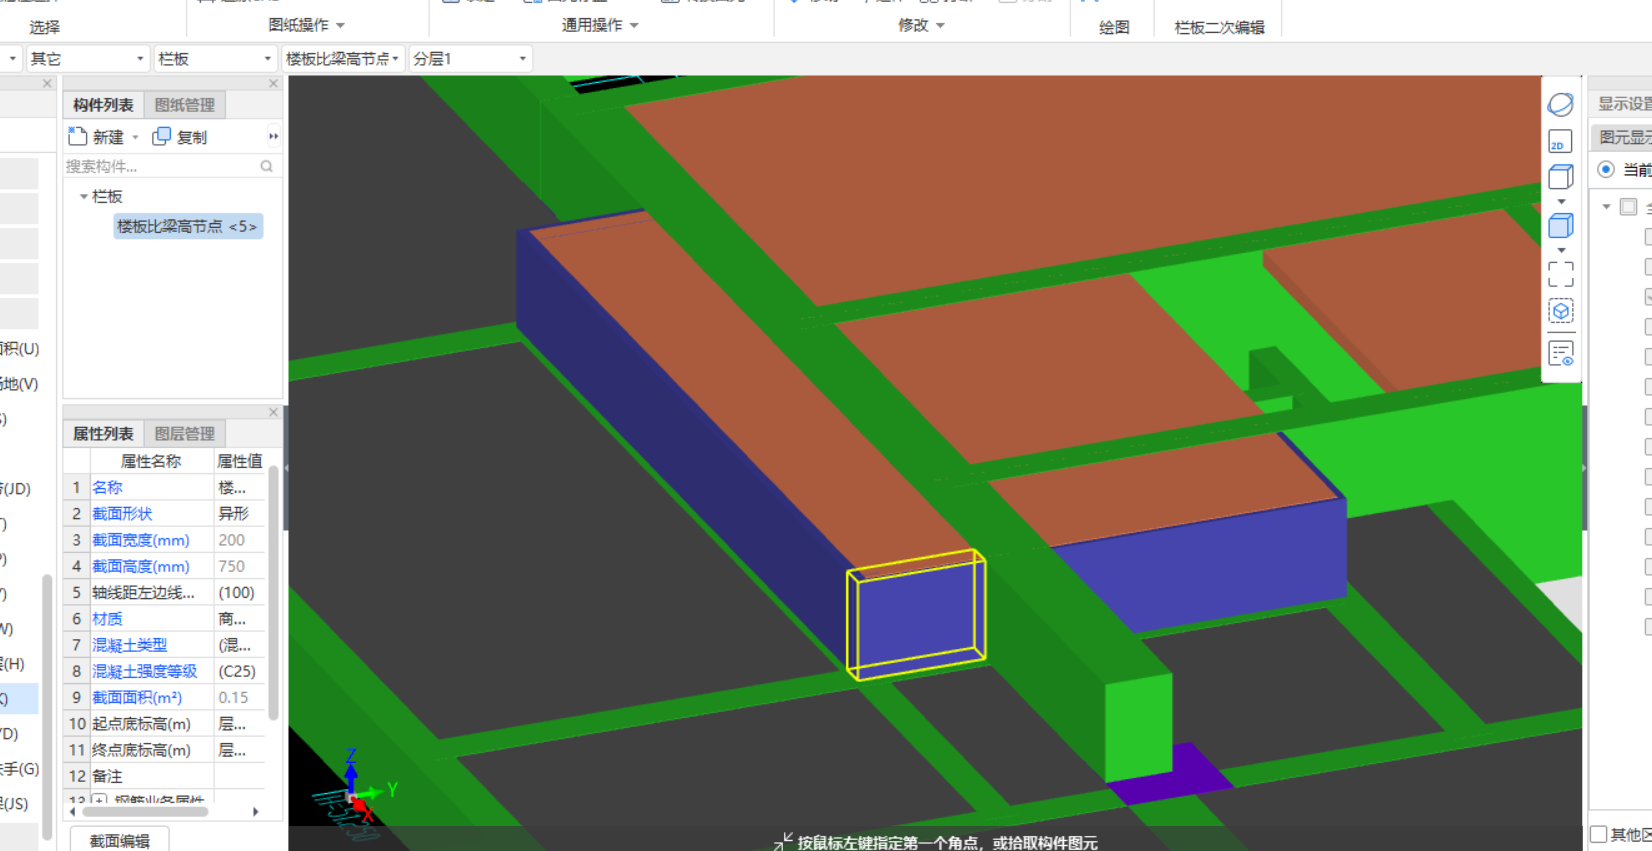This screenshot has width=1652, height=851.
Task: Click the 截面编辑 button
Action: point(119,840)
